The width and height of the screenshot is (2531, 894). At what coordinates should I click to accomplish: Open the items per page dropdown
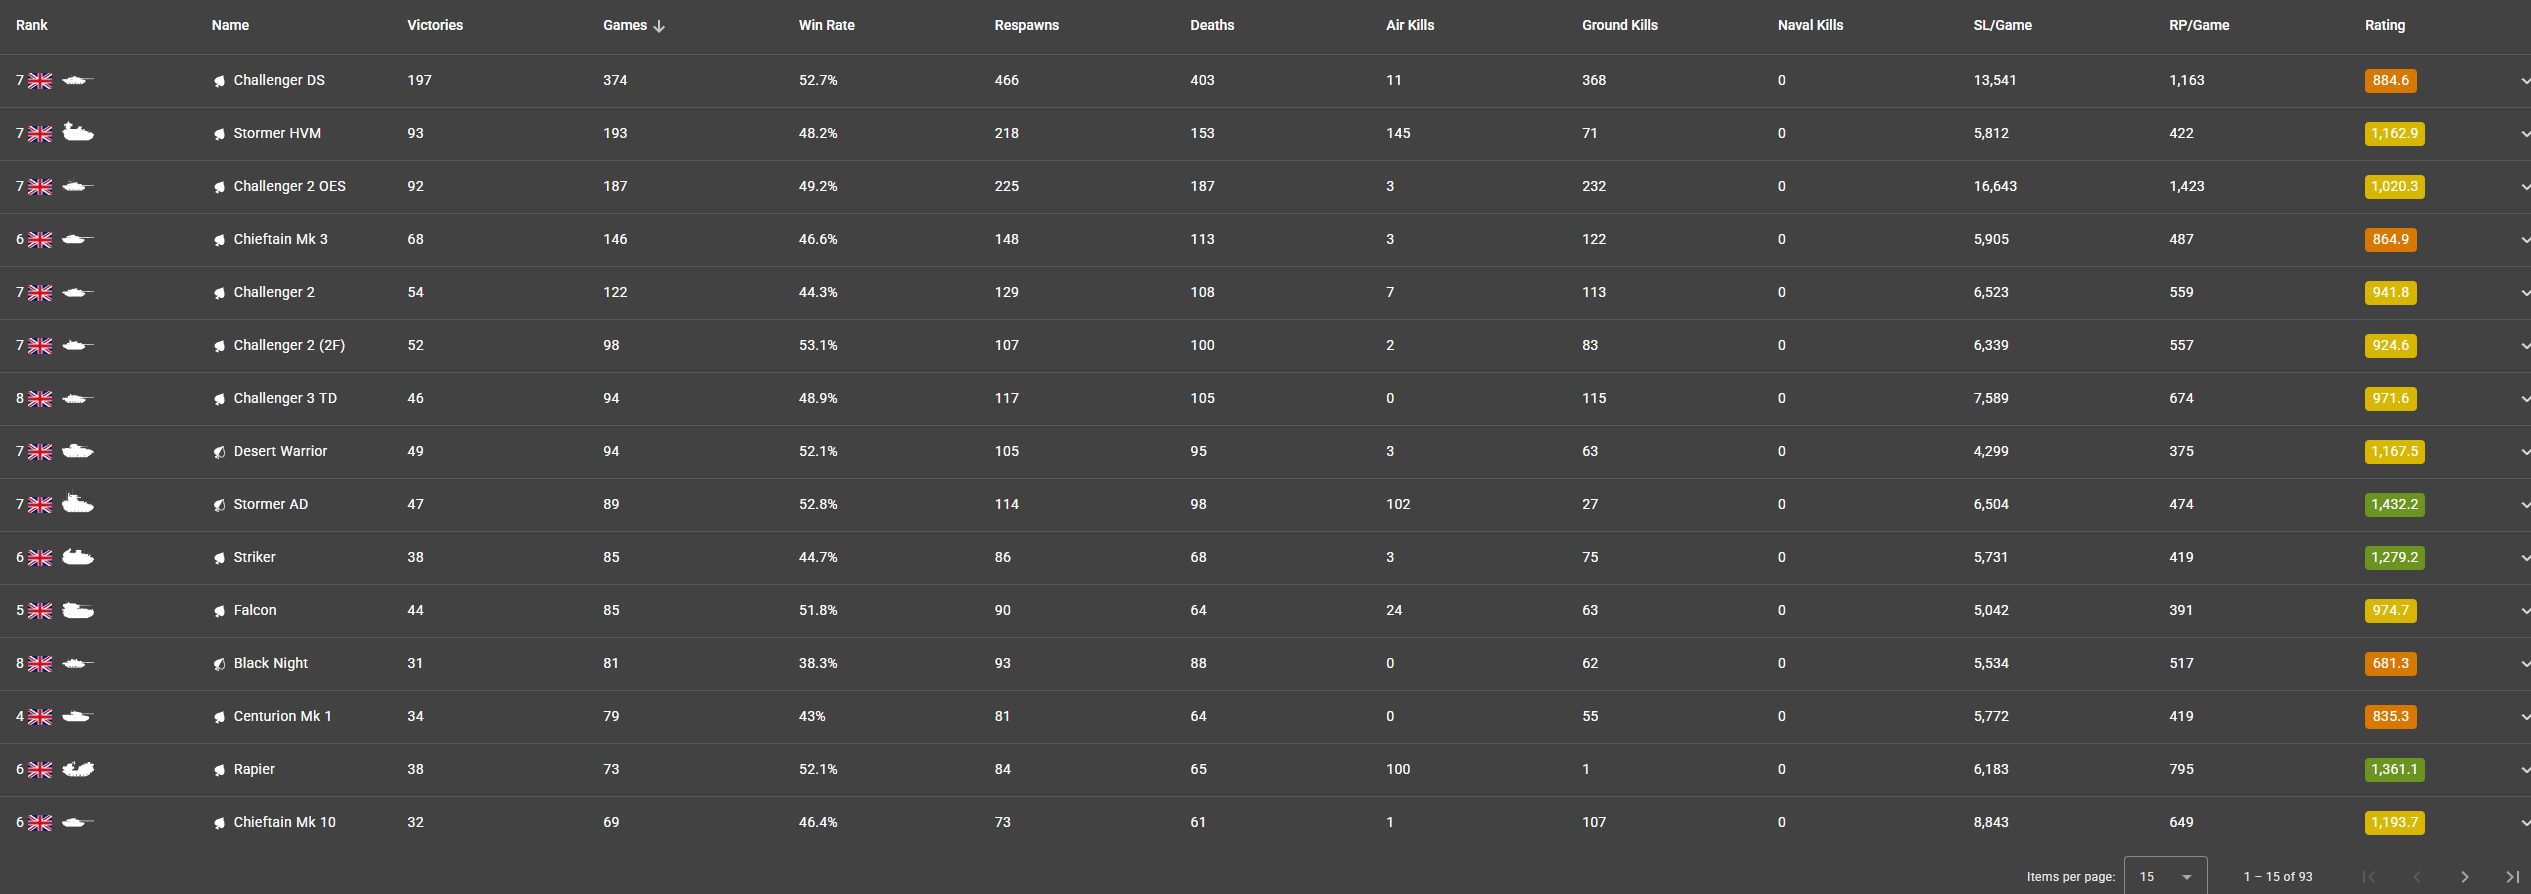(2165, 877)
